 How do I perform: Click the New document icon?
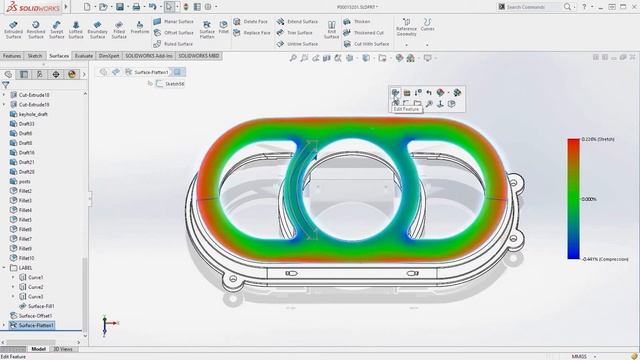(87, 7)
